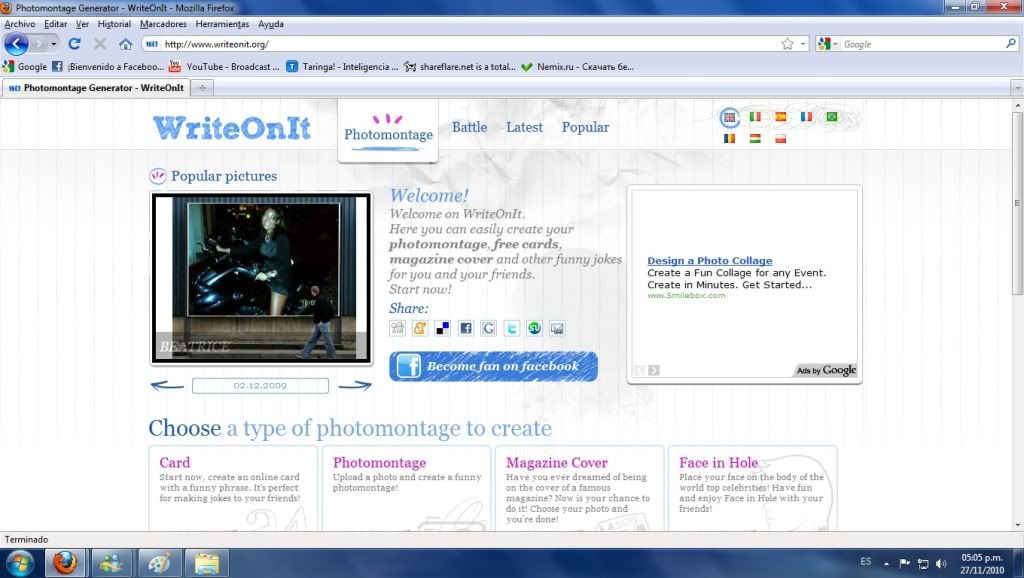Open the recent pages history dropdown

(54, 44)
